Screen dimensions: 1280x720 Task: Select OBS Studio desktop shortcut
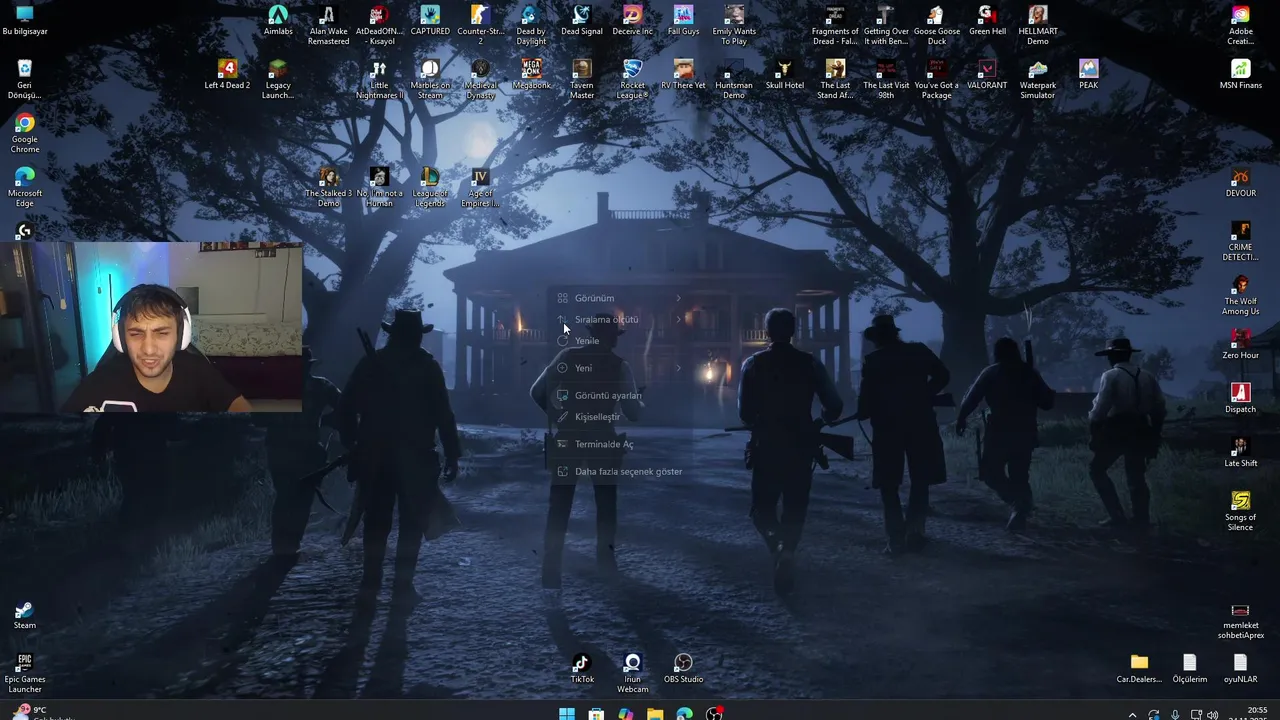point(683,668)
